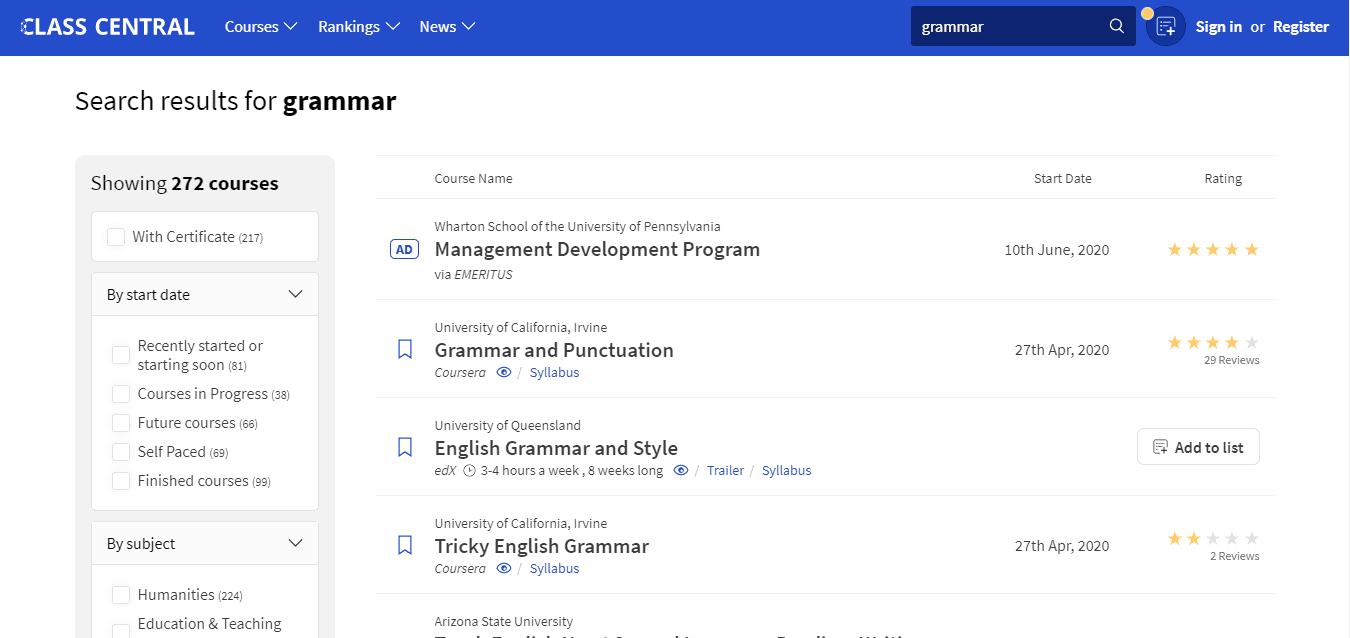This screenshot has width=1350, height=638.
Task: Click the Course Name column header
Action: coord(473,178)
